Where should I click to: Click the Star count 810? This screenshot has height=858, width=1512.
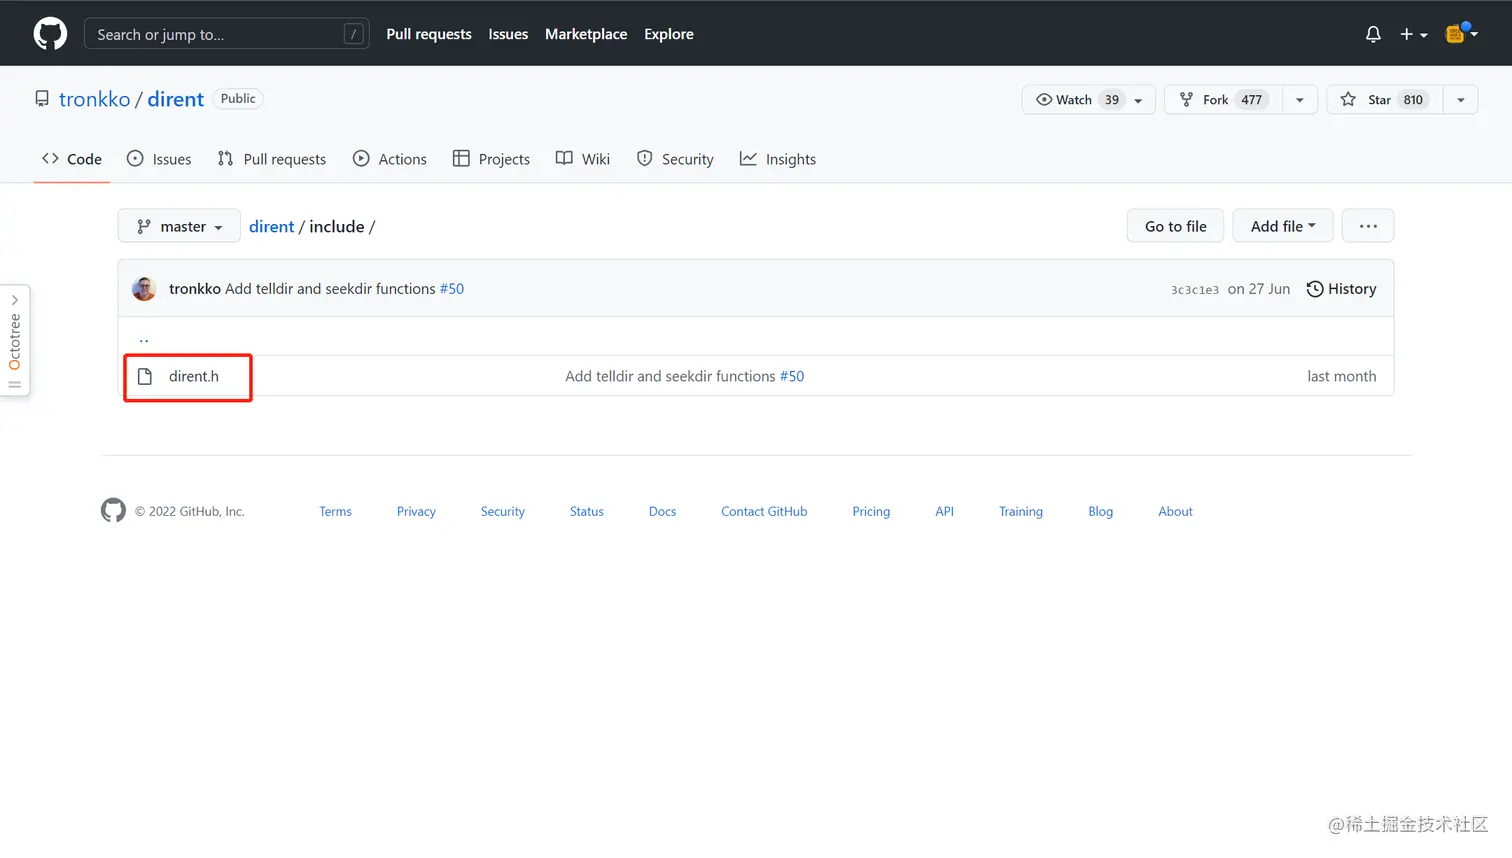coord(1413,99)
